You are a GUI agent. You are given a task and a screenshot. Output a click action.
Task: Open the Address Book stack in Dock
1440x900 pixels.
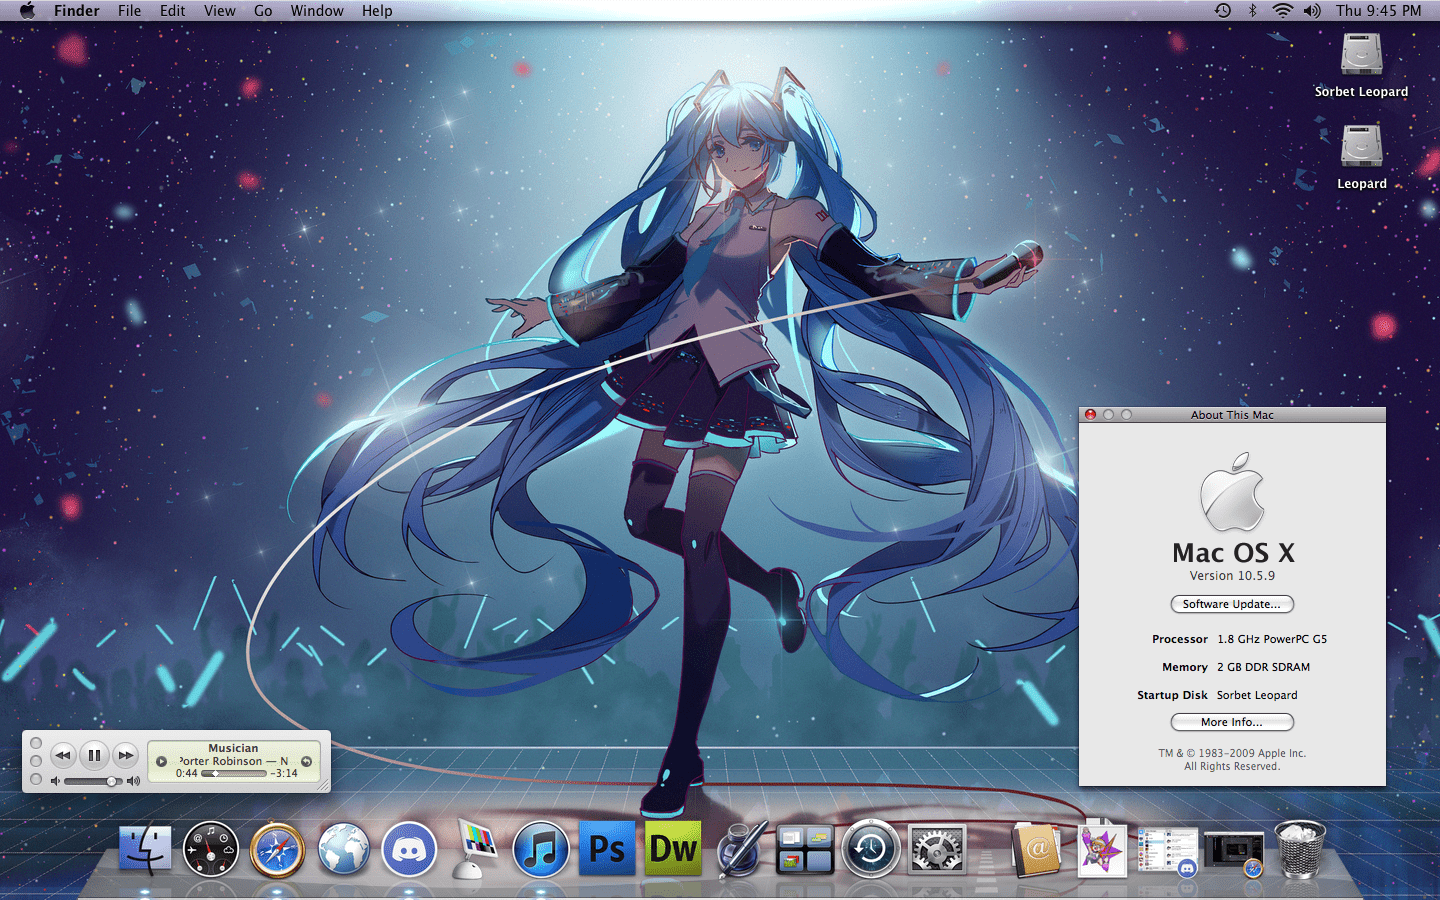(x=1035, y=849)
